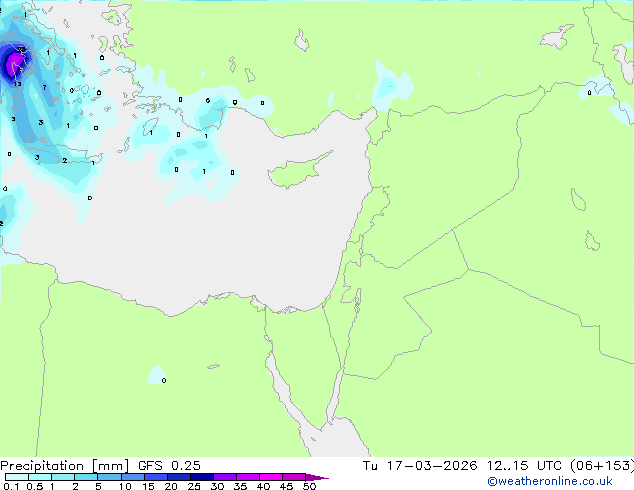This screenshot has width=634, height=490.
Task: Pick the 20–25 mm dark blue swatch
Action: (179, 477)
